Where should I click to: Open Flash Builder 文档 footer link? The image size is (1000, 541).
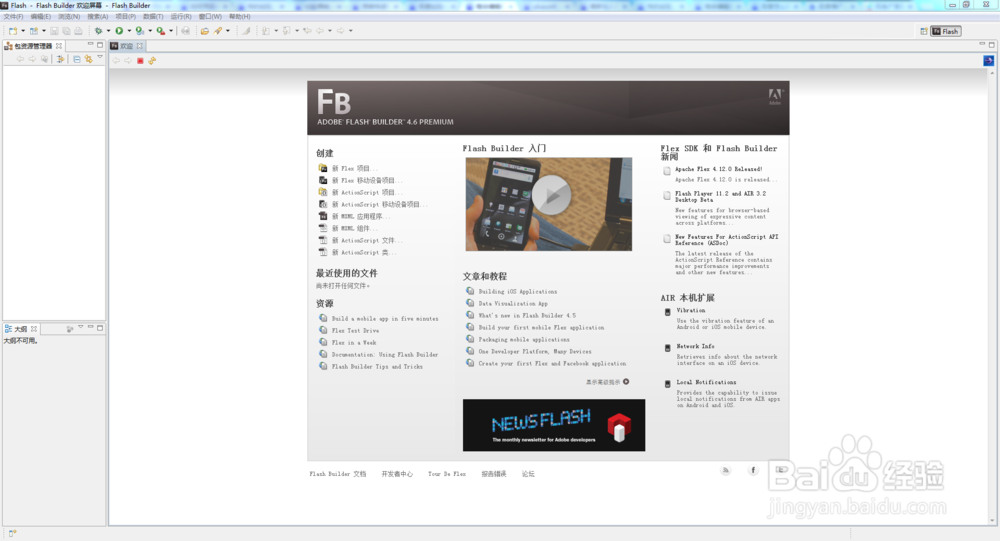pos(338,474)
